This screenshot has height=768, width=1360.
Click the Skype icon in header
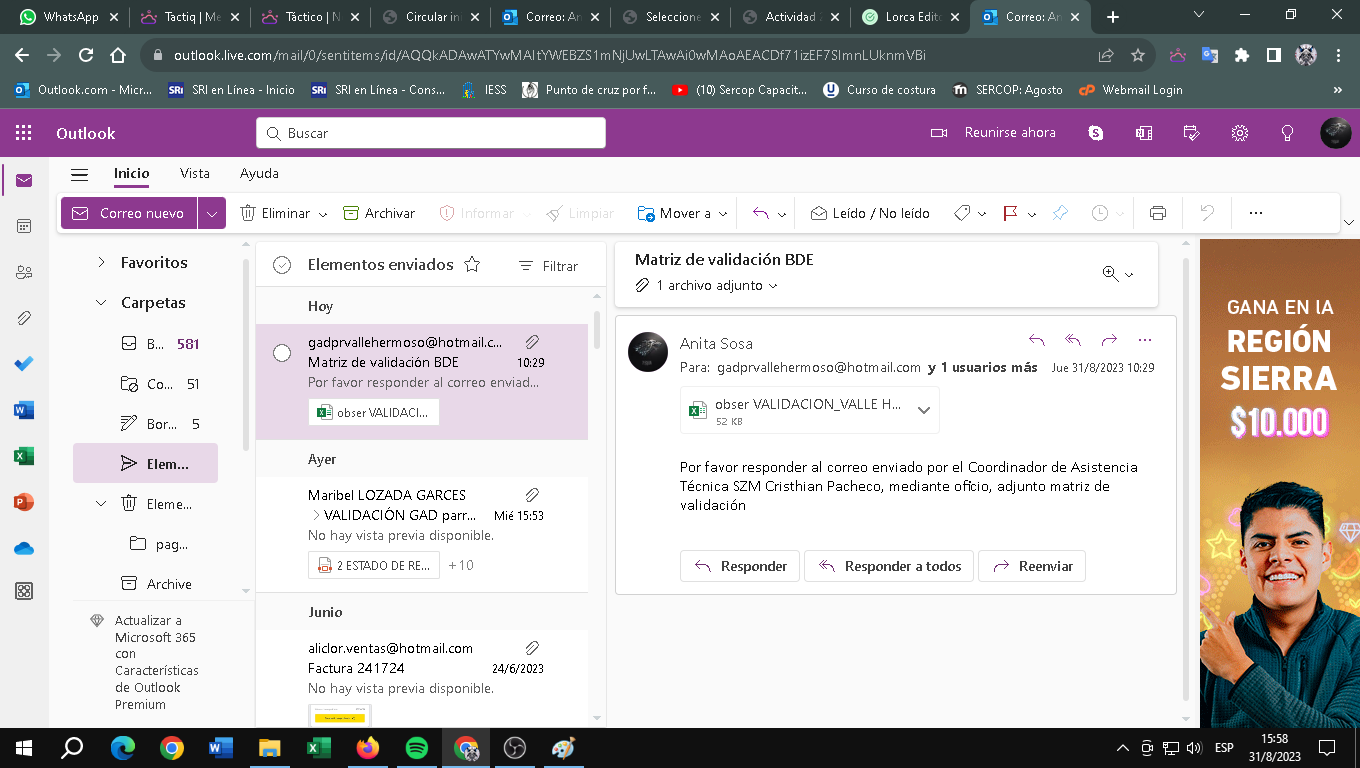pyautogui.click(x=1096, y=133)
